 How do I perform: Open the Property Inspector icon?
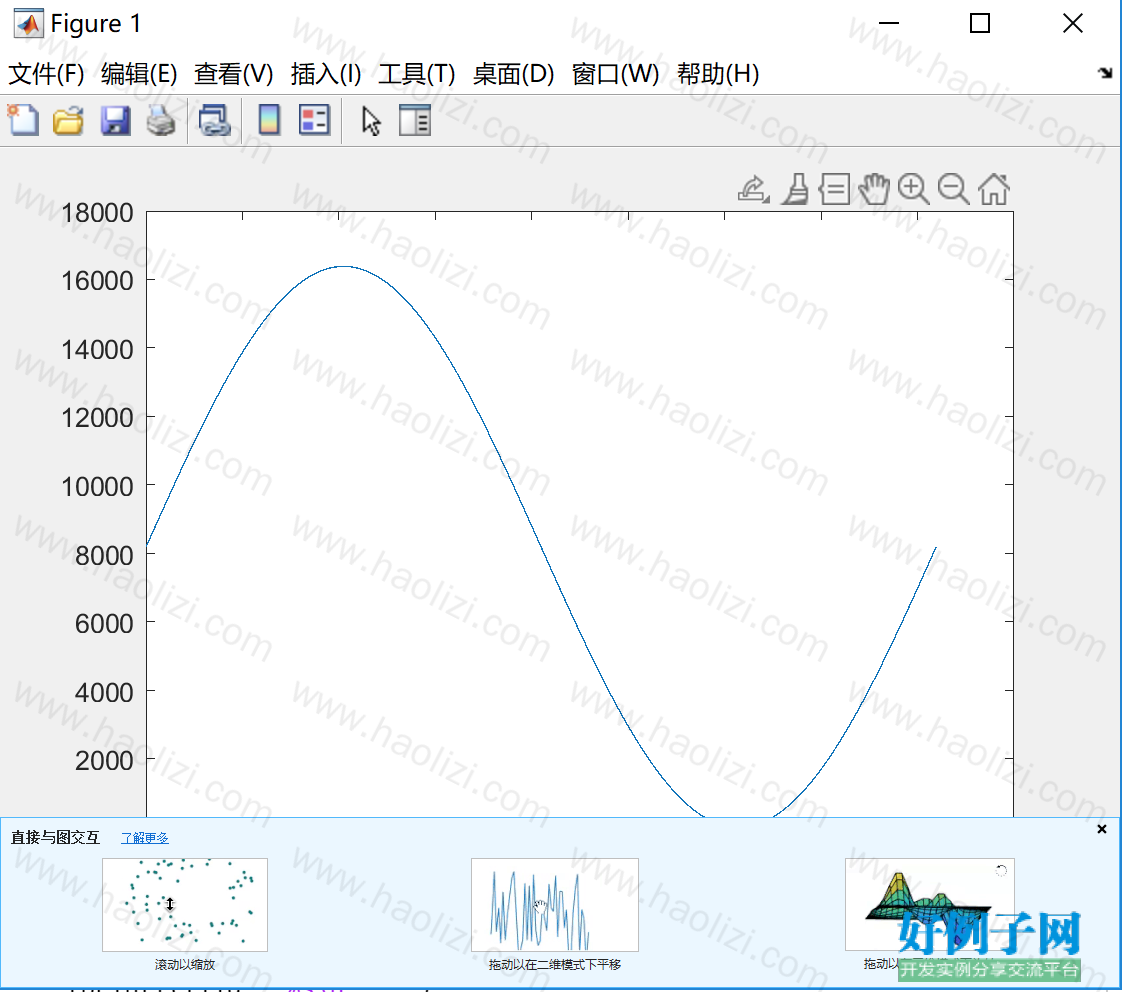pos(415,120)
